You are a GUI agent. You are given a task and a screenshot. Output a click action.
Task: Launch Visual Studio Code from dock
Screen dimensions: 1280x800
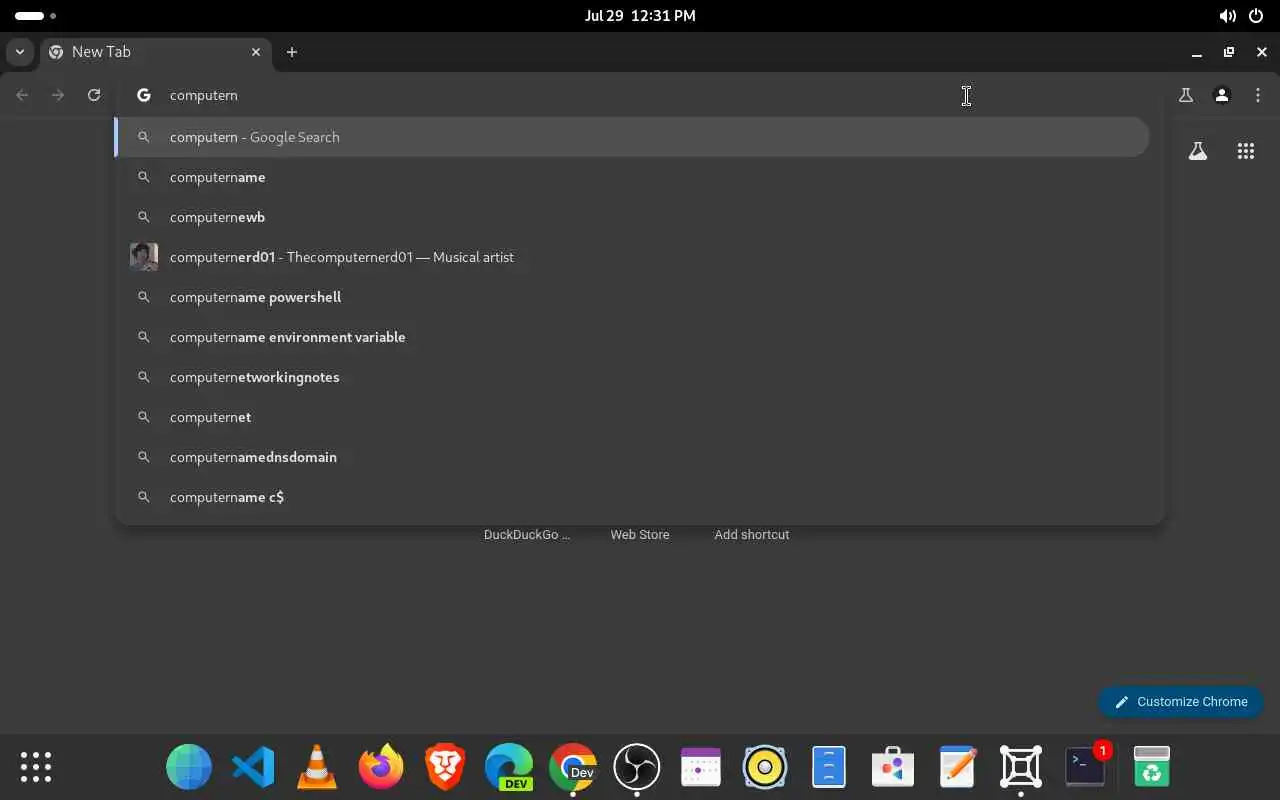click(x=253, y=767)
